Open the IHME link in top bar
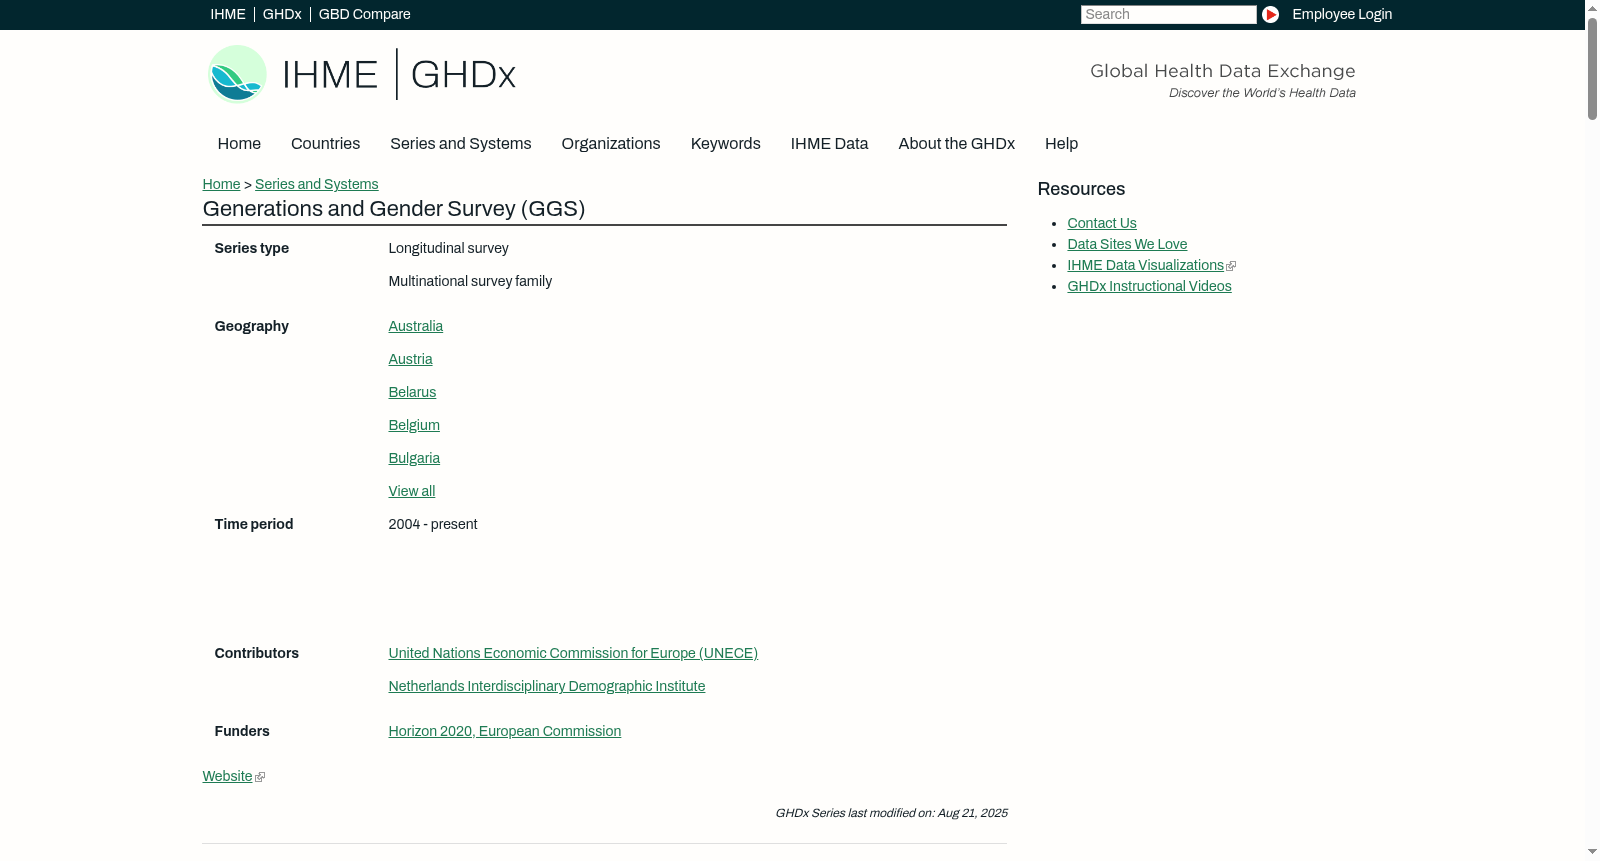 (x=228, y=14)
